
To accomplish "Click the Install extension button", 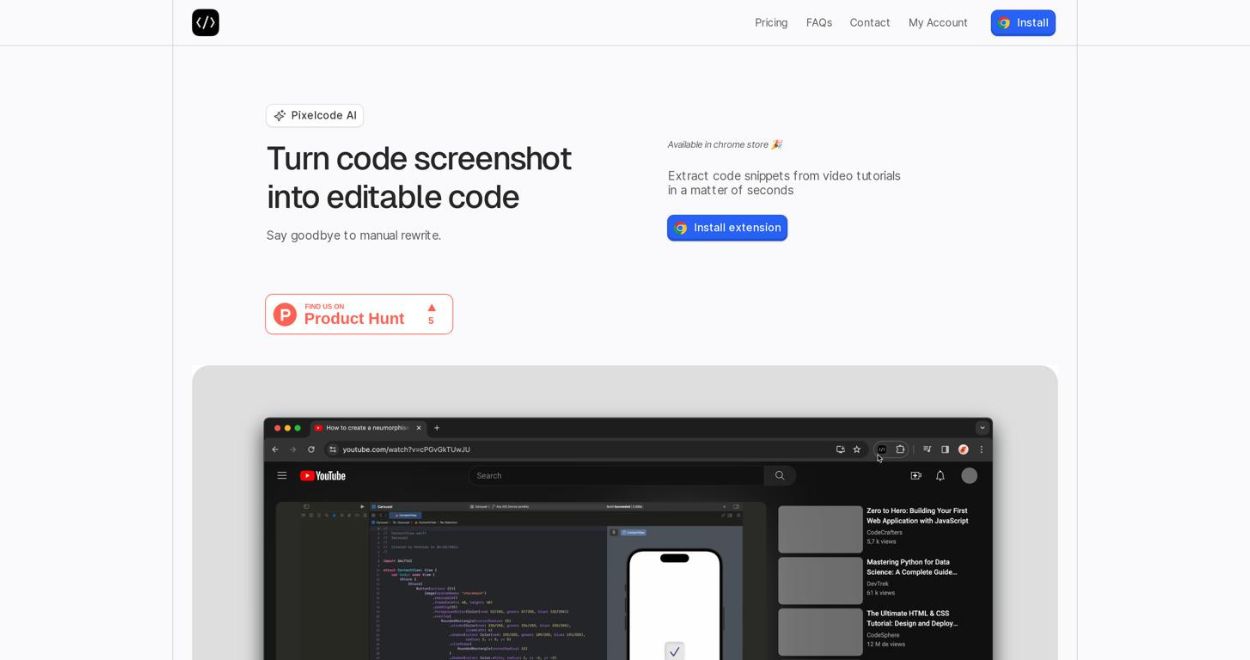I will click(727, 227).
